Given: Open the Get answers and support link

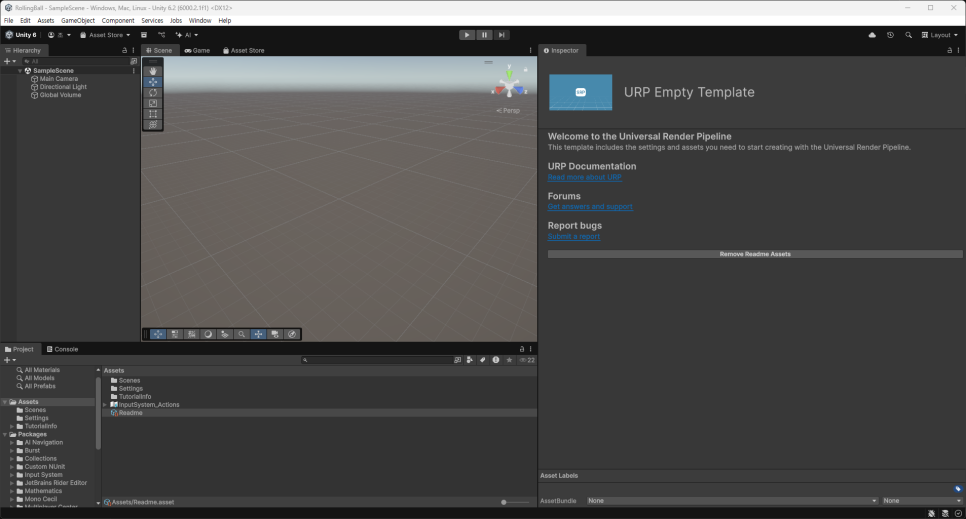Looking at the screenshot, I should 590,207.
